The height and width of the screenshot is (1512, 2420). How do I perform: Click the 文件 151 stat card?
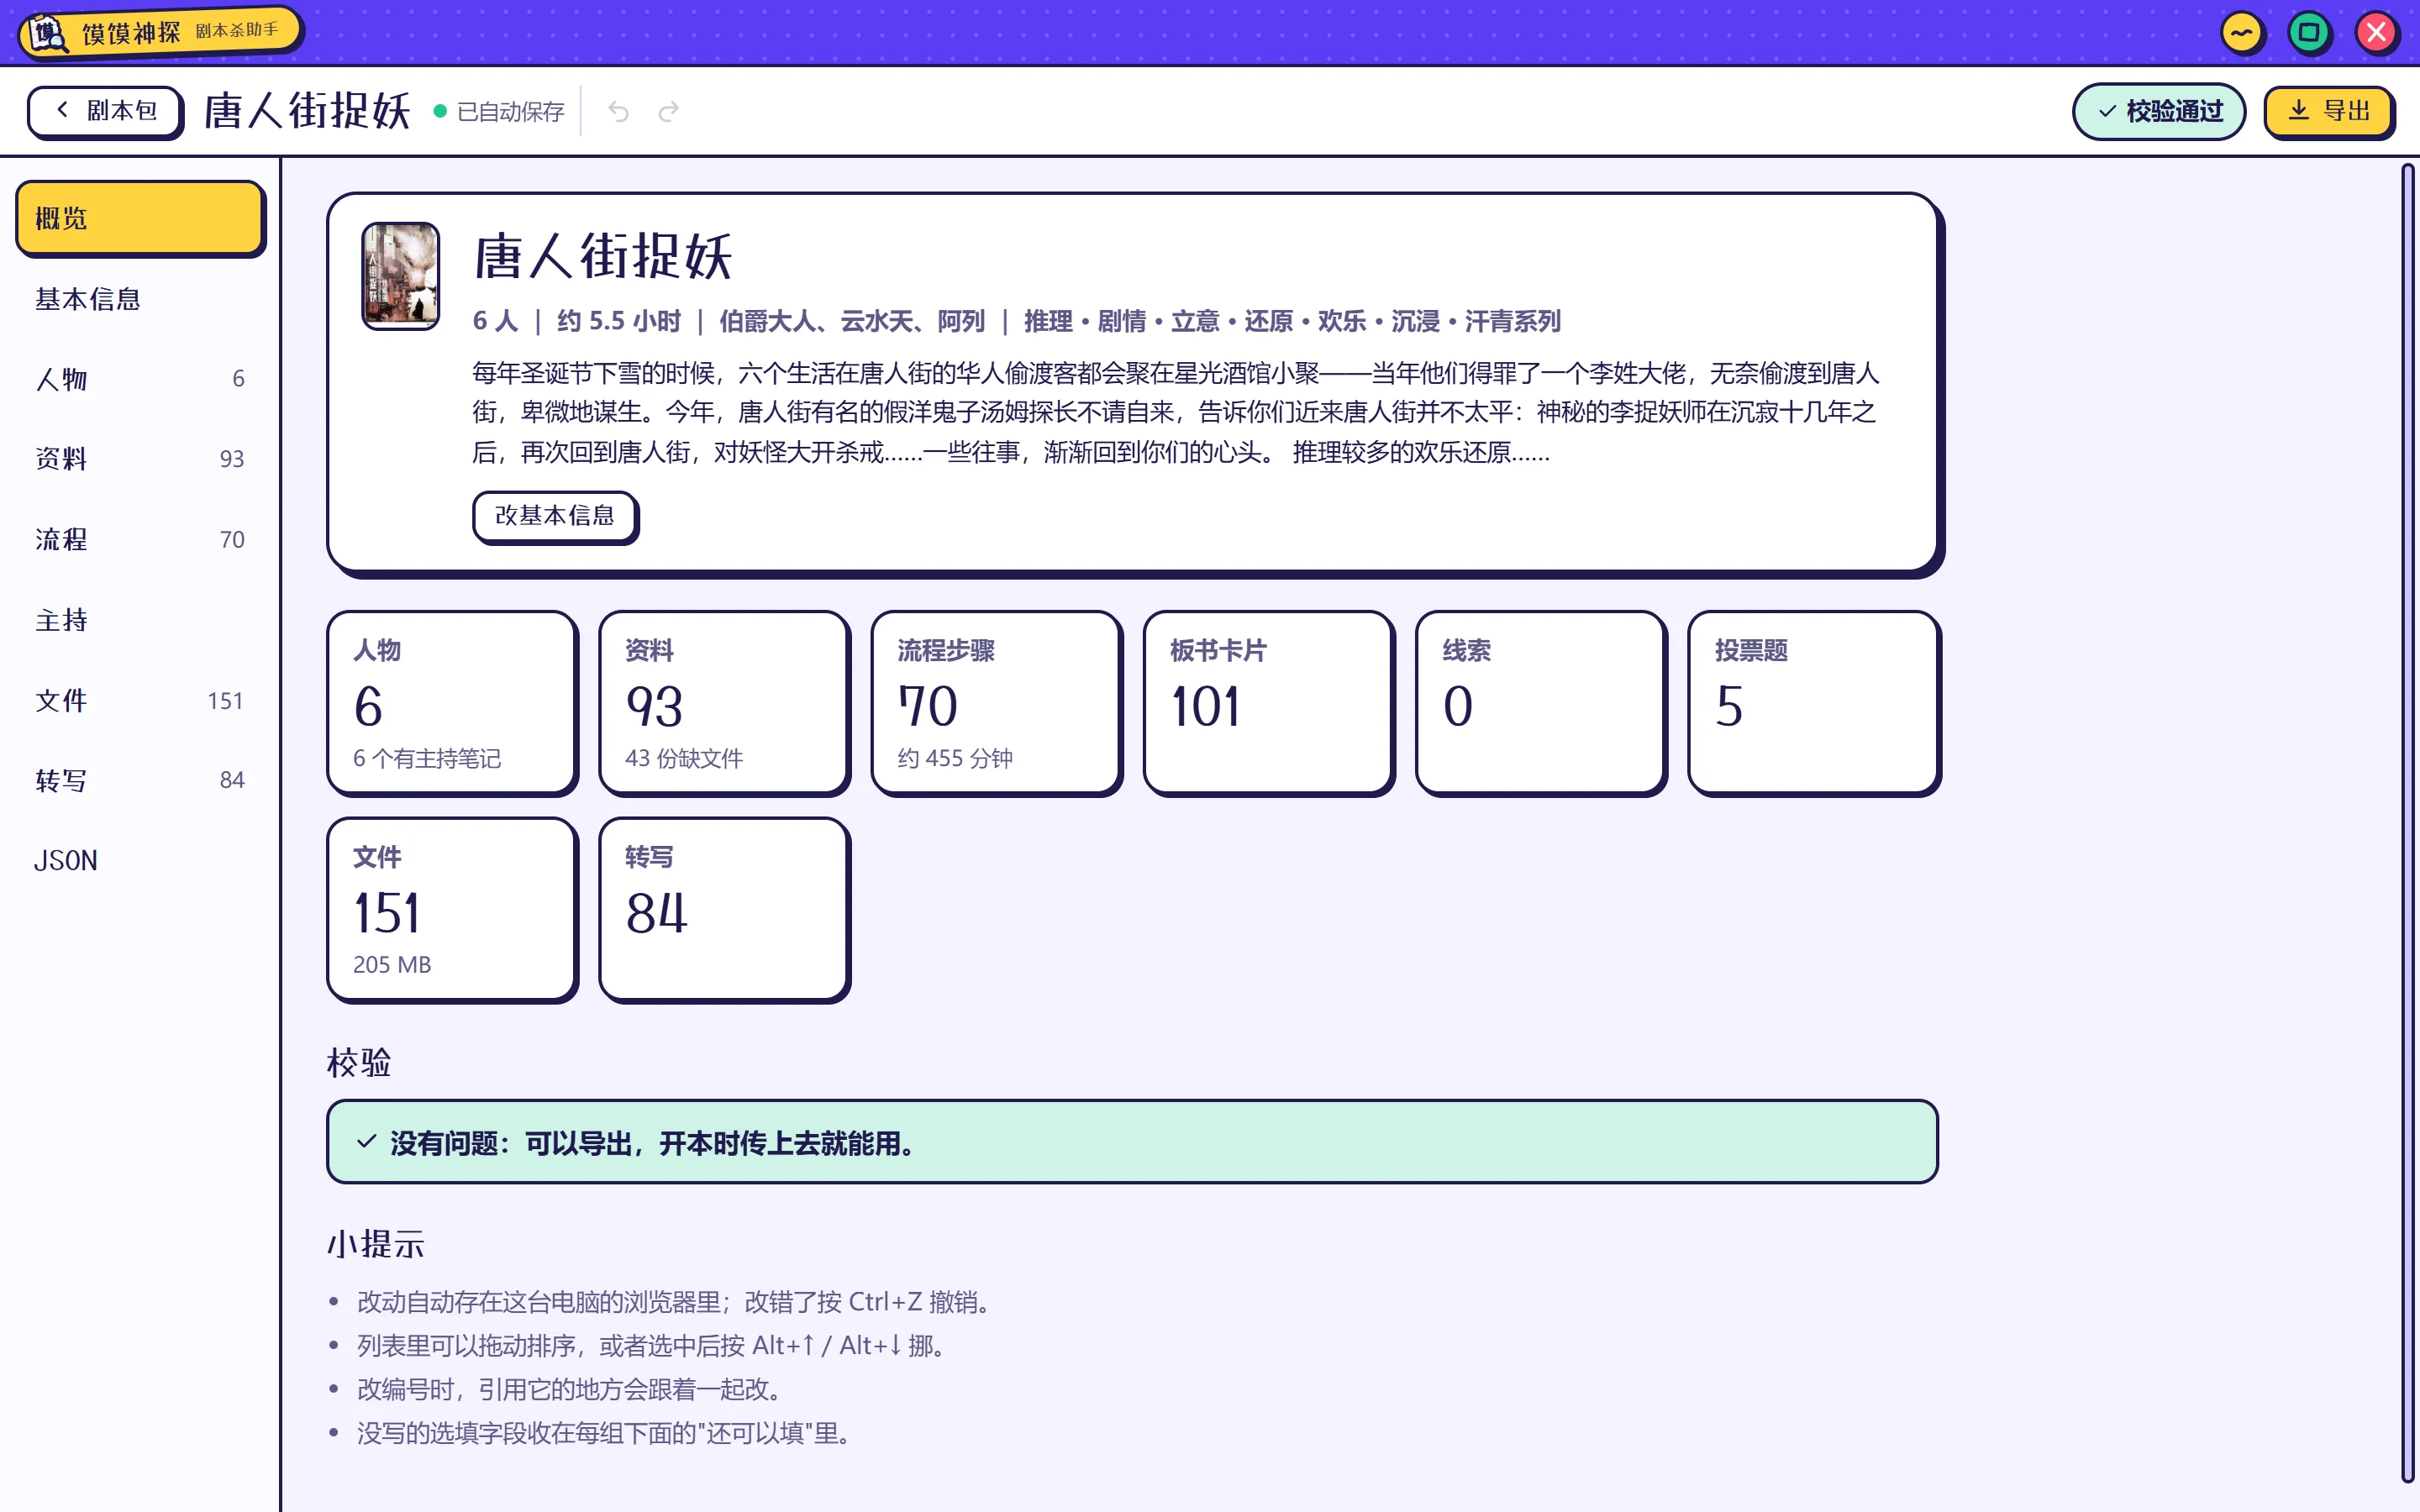(452, 910)
